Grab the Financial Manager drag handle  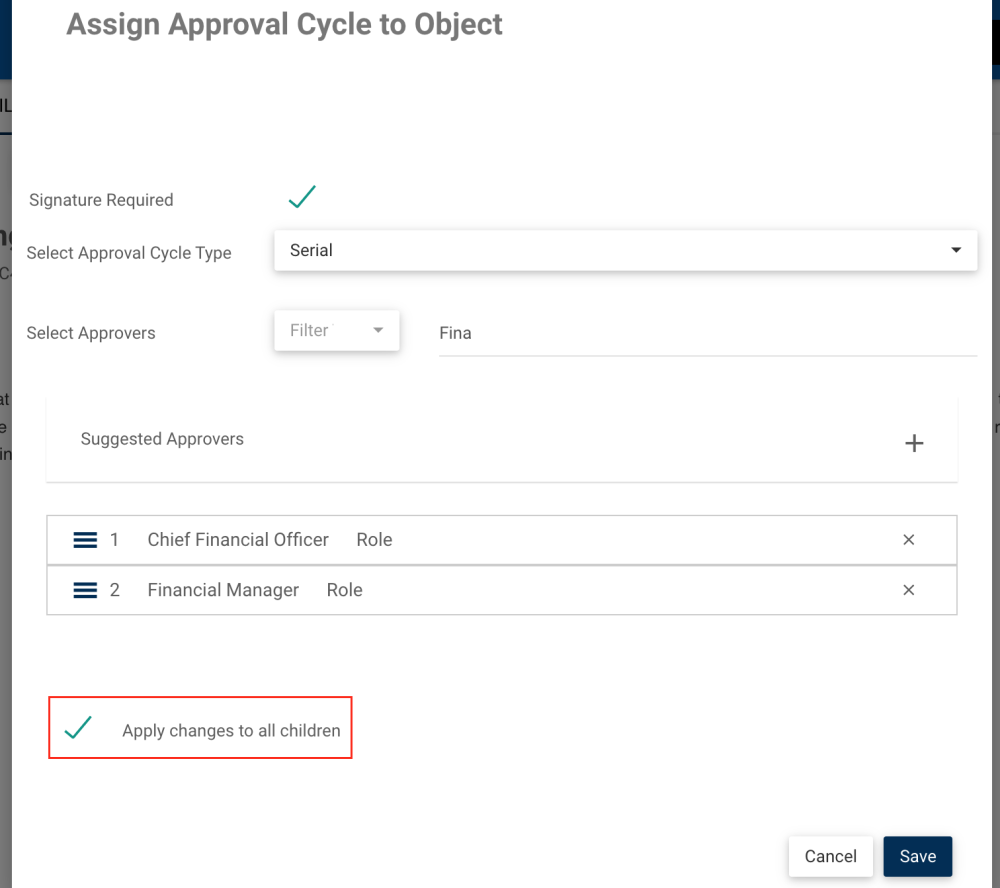pos(85,590)
